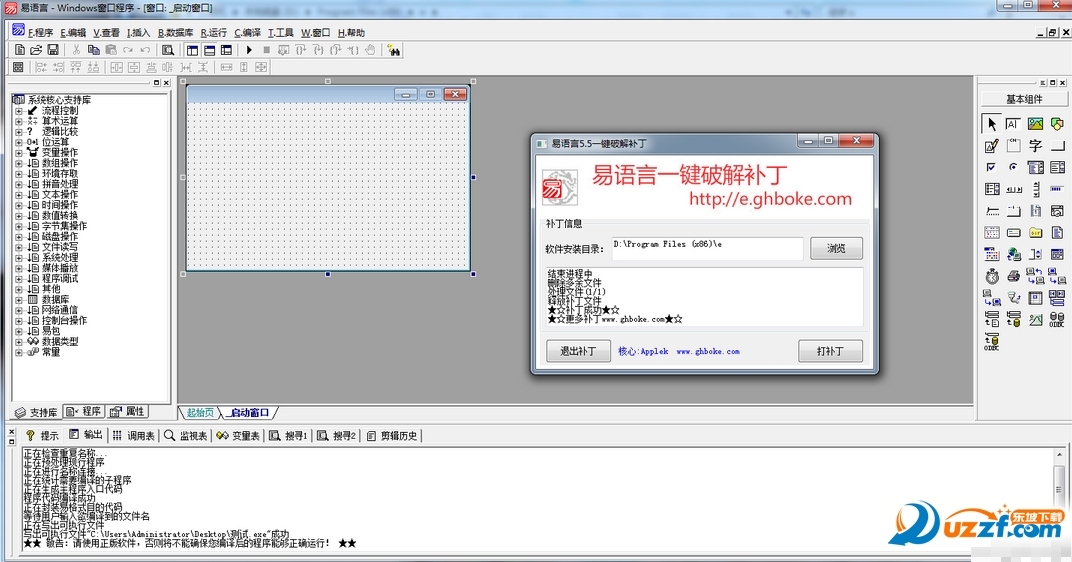Click the Copy icon in the toolbar
1072x562 pixels.
[94, 50]
